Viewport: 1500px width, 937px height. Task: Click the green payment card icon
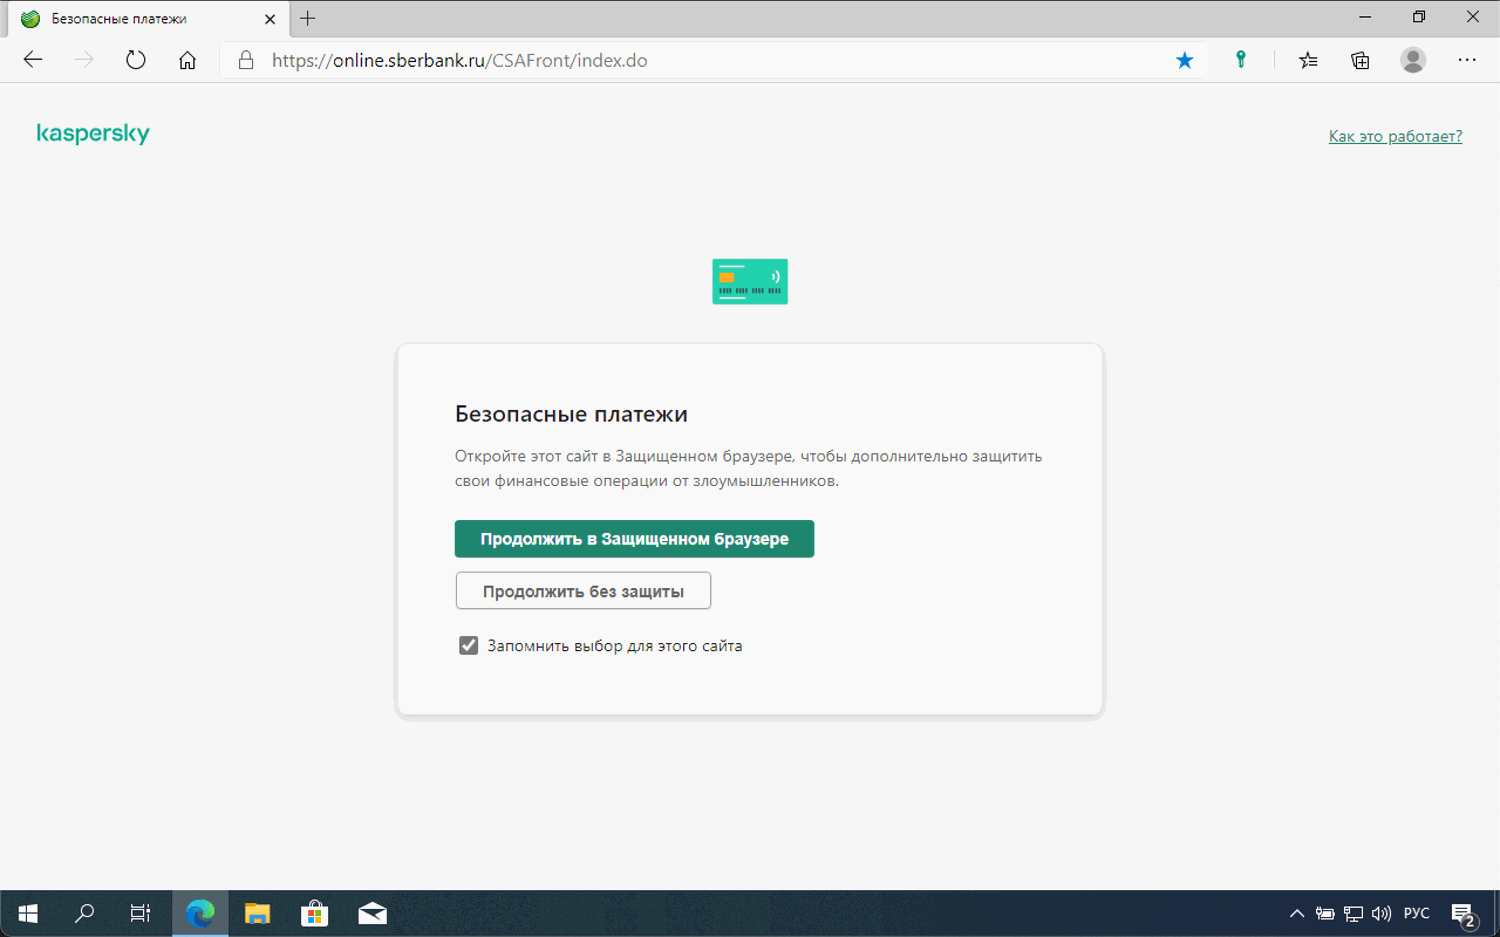click(x=750, y=281)
